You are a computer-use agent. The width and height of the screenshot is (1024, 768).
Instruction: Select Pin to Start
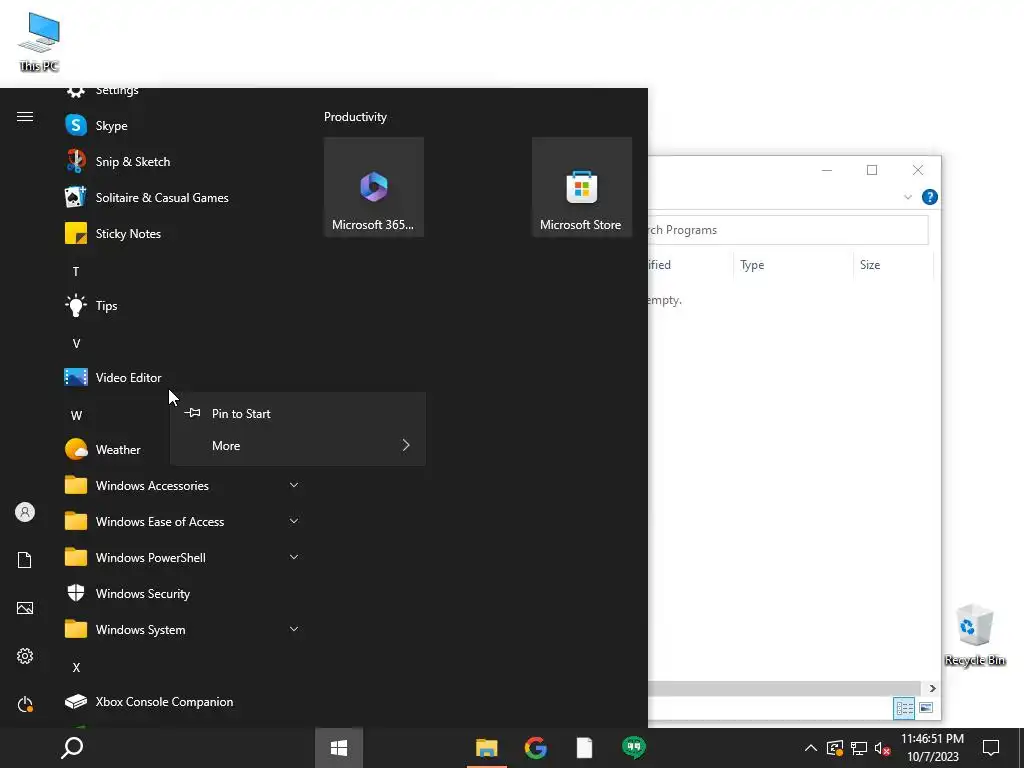tap(298, 413)
